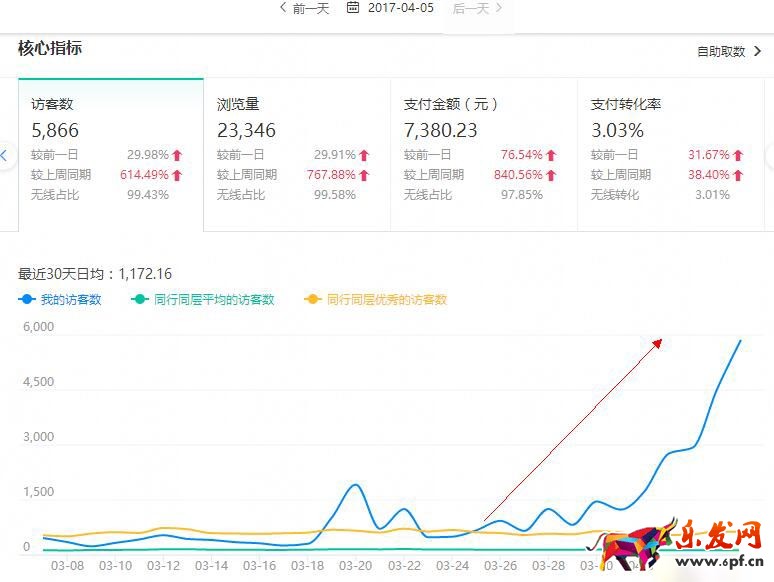Toggle the 我的访客数 legend series
The height and width of the screenshot is (582, 774).
pyautogui.click(x=61, y=299)
